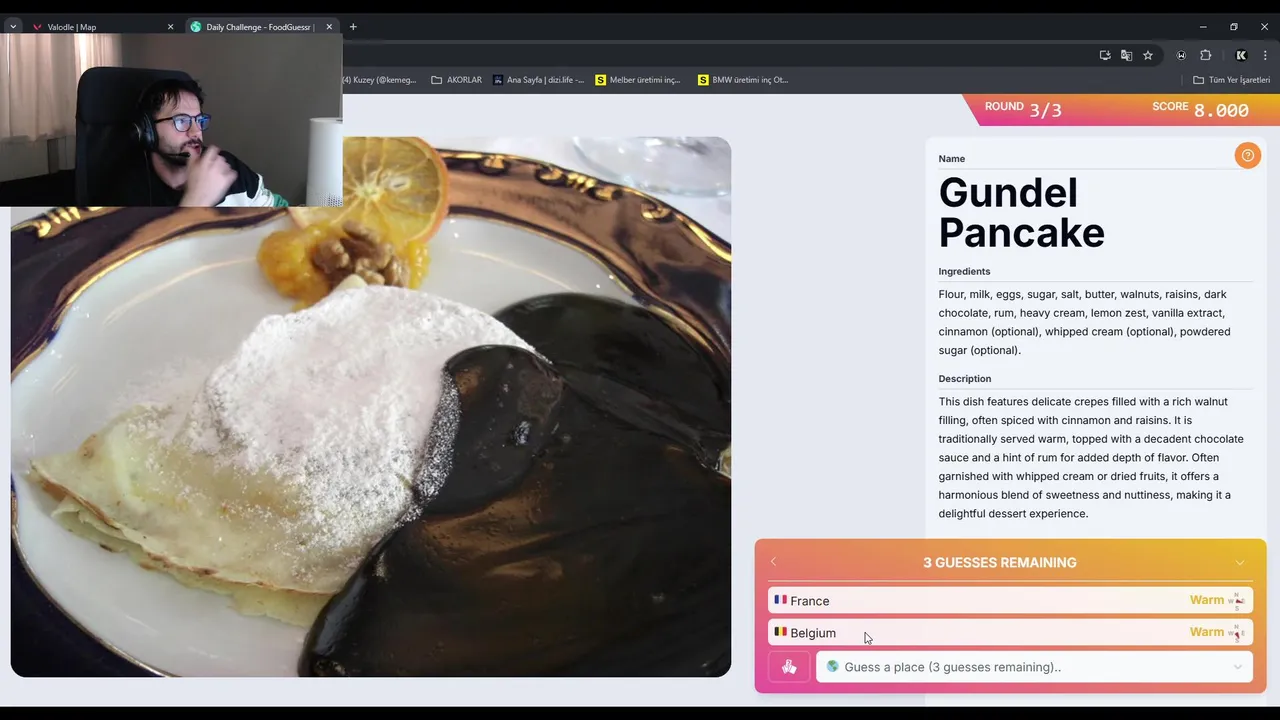This screenshot has height=720, width=1280.
Task: Click the 'Ingredients' heading
Action: pos(964,271)
